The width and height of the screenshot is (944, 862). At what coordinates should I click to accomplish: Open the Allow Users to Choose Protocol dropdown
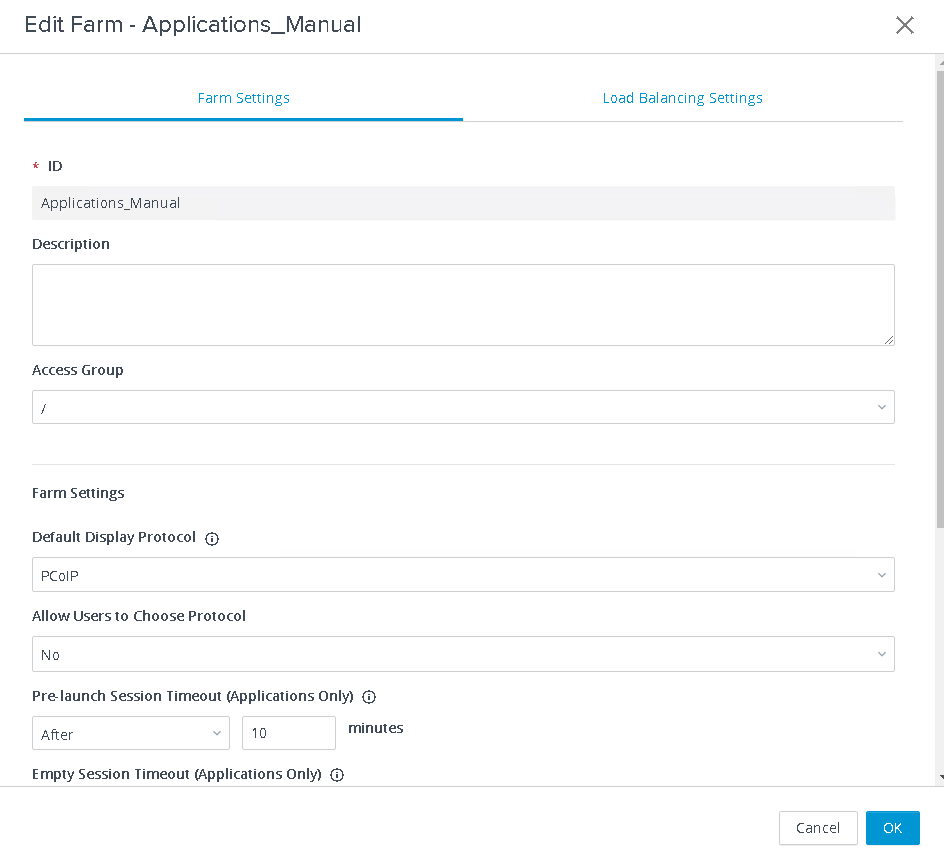point(463,654)
